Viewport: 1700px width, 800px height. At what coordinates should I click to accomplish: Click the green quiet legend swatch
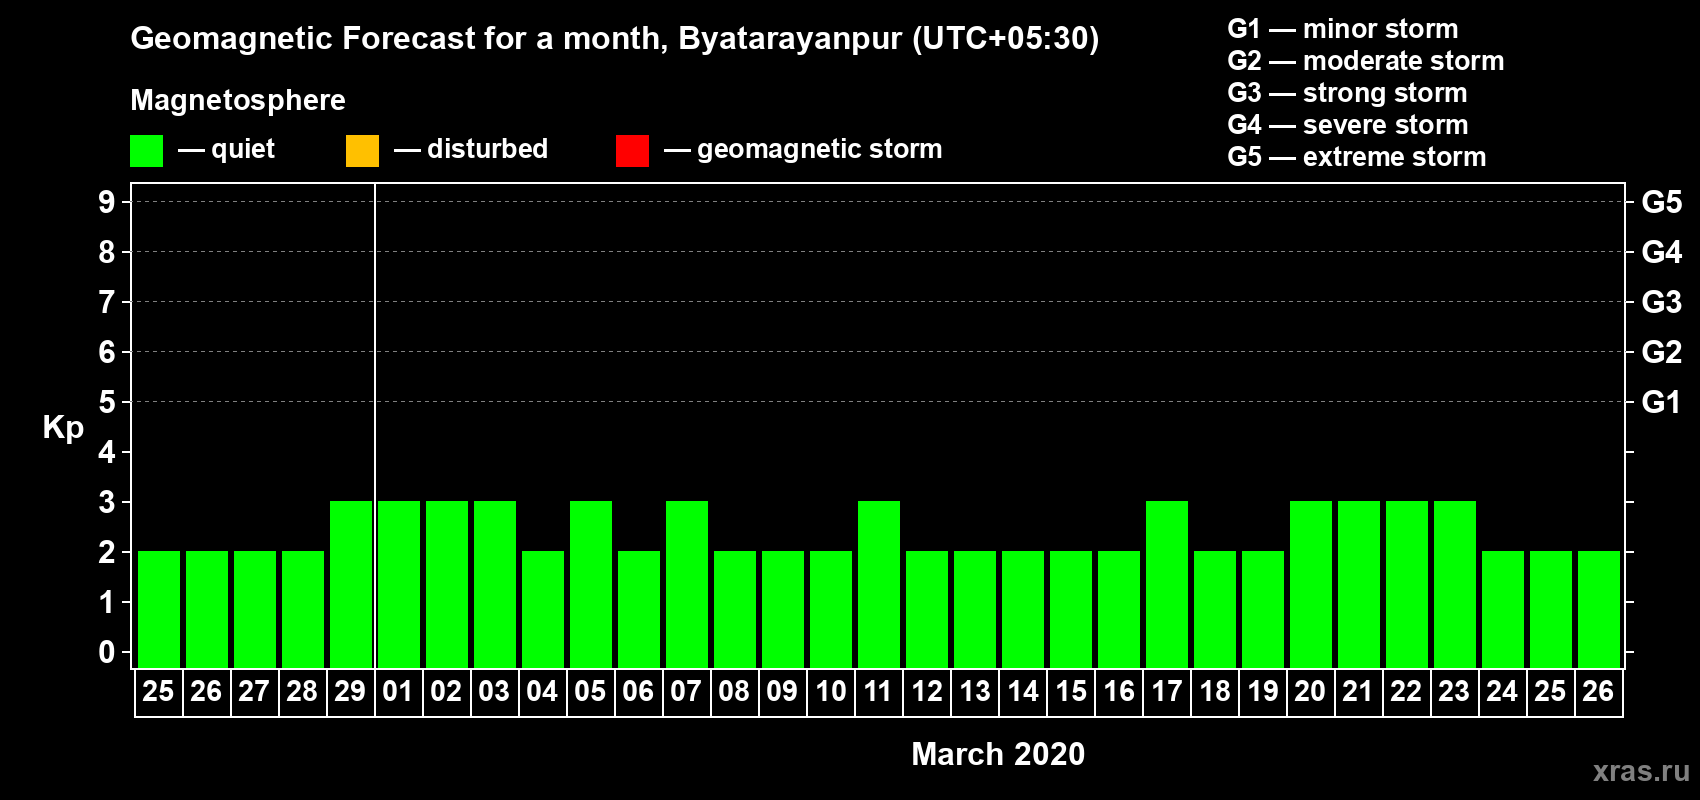pos(146,151)
